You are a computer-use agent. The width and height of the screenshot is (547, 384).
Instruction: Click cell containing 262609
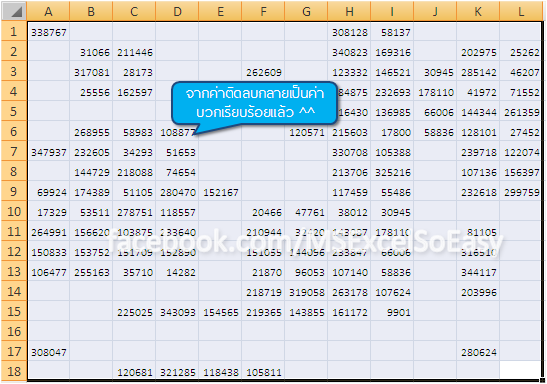[x=263, y=72]
